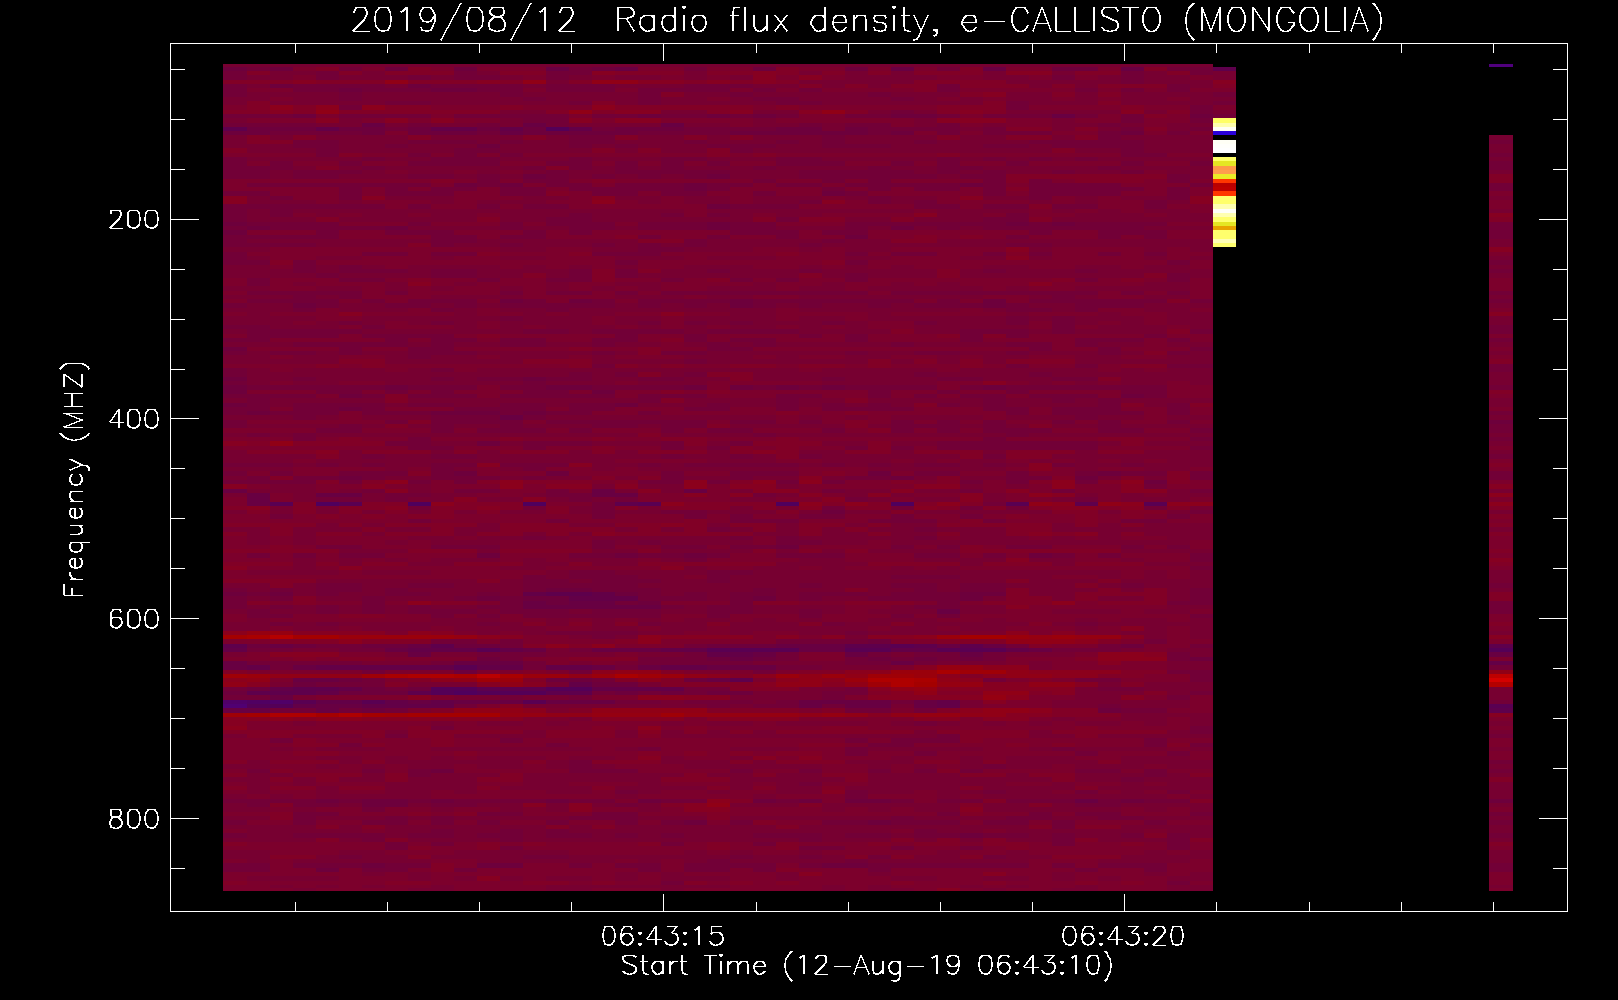Image resolution: width=1618 pixels, height=1000 pixels.
Task: Click the '06:43:15' time tick label
Action: point(663,937)
